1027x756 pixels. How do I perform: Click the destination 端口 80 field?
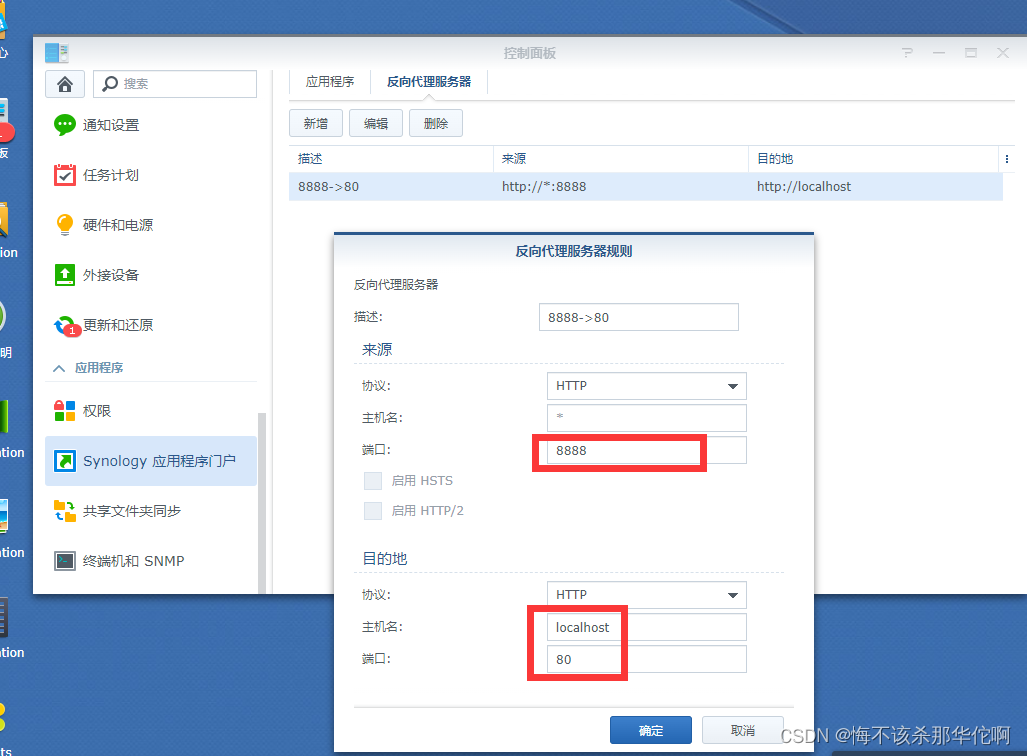tap(646, 659)
